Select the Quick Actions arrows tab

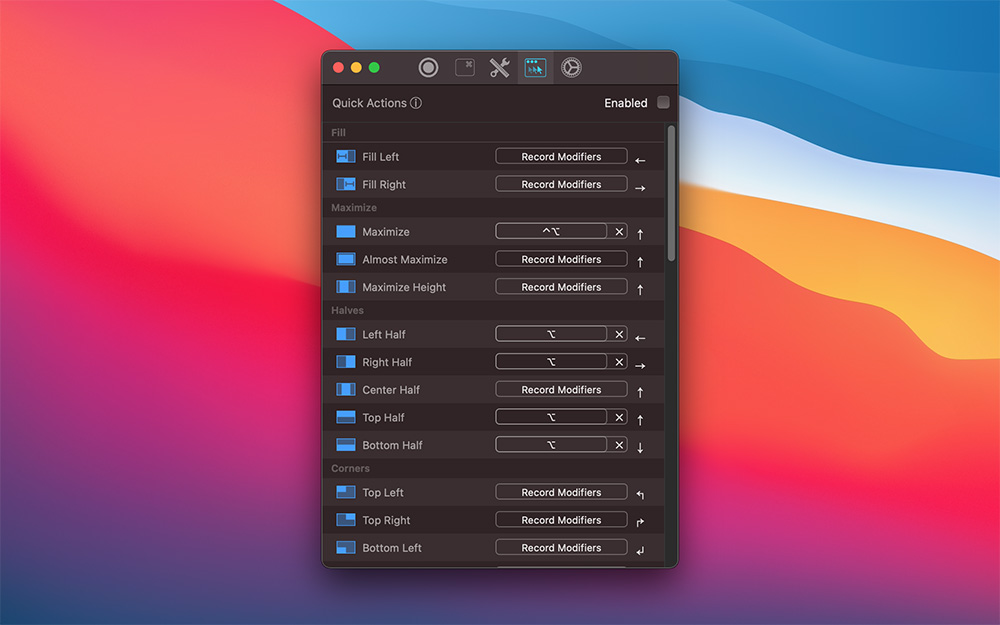(535, 68)
